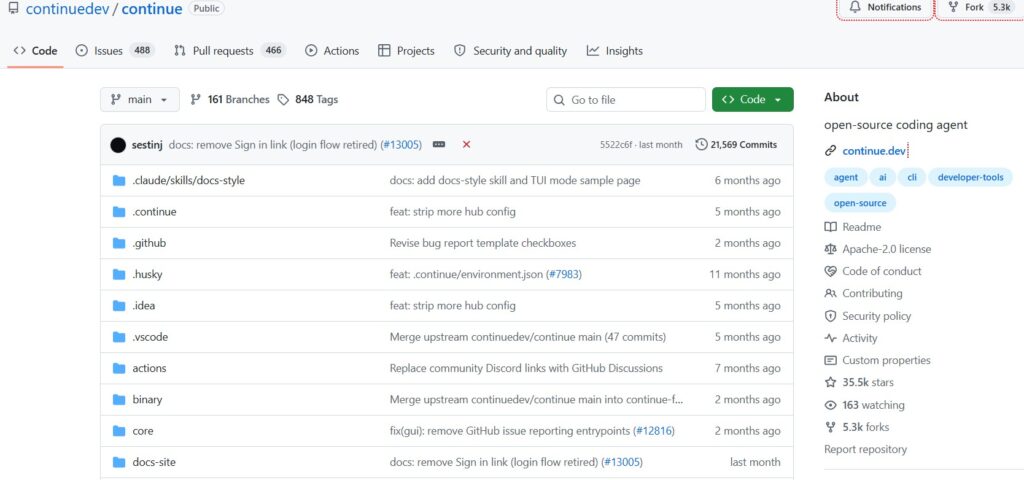Open the Insights tab
Screen dimensions: 1024x480
(615, 51)
